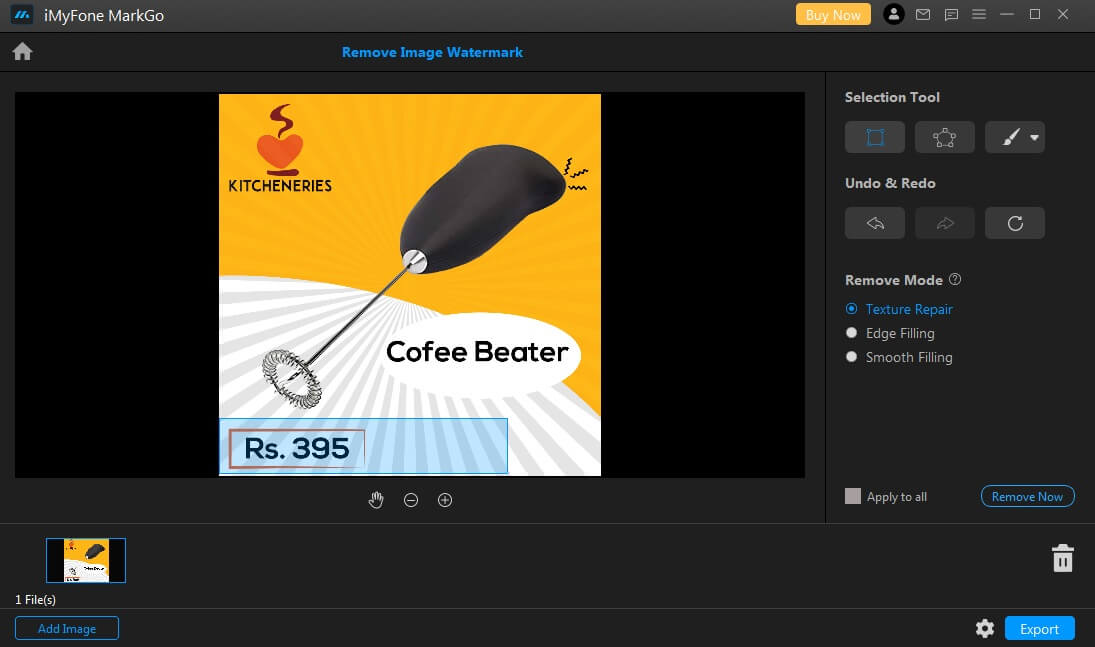Viewport: 1095px width, 647px height.
Task: Enable the Apply to all checkbox
Action: tap(853, 496)
